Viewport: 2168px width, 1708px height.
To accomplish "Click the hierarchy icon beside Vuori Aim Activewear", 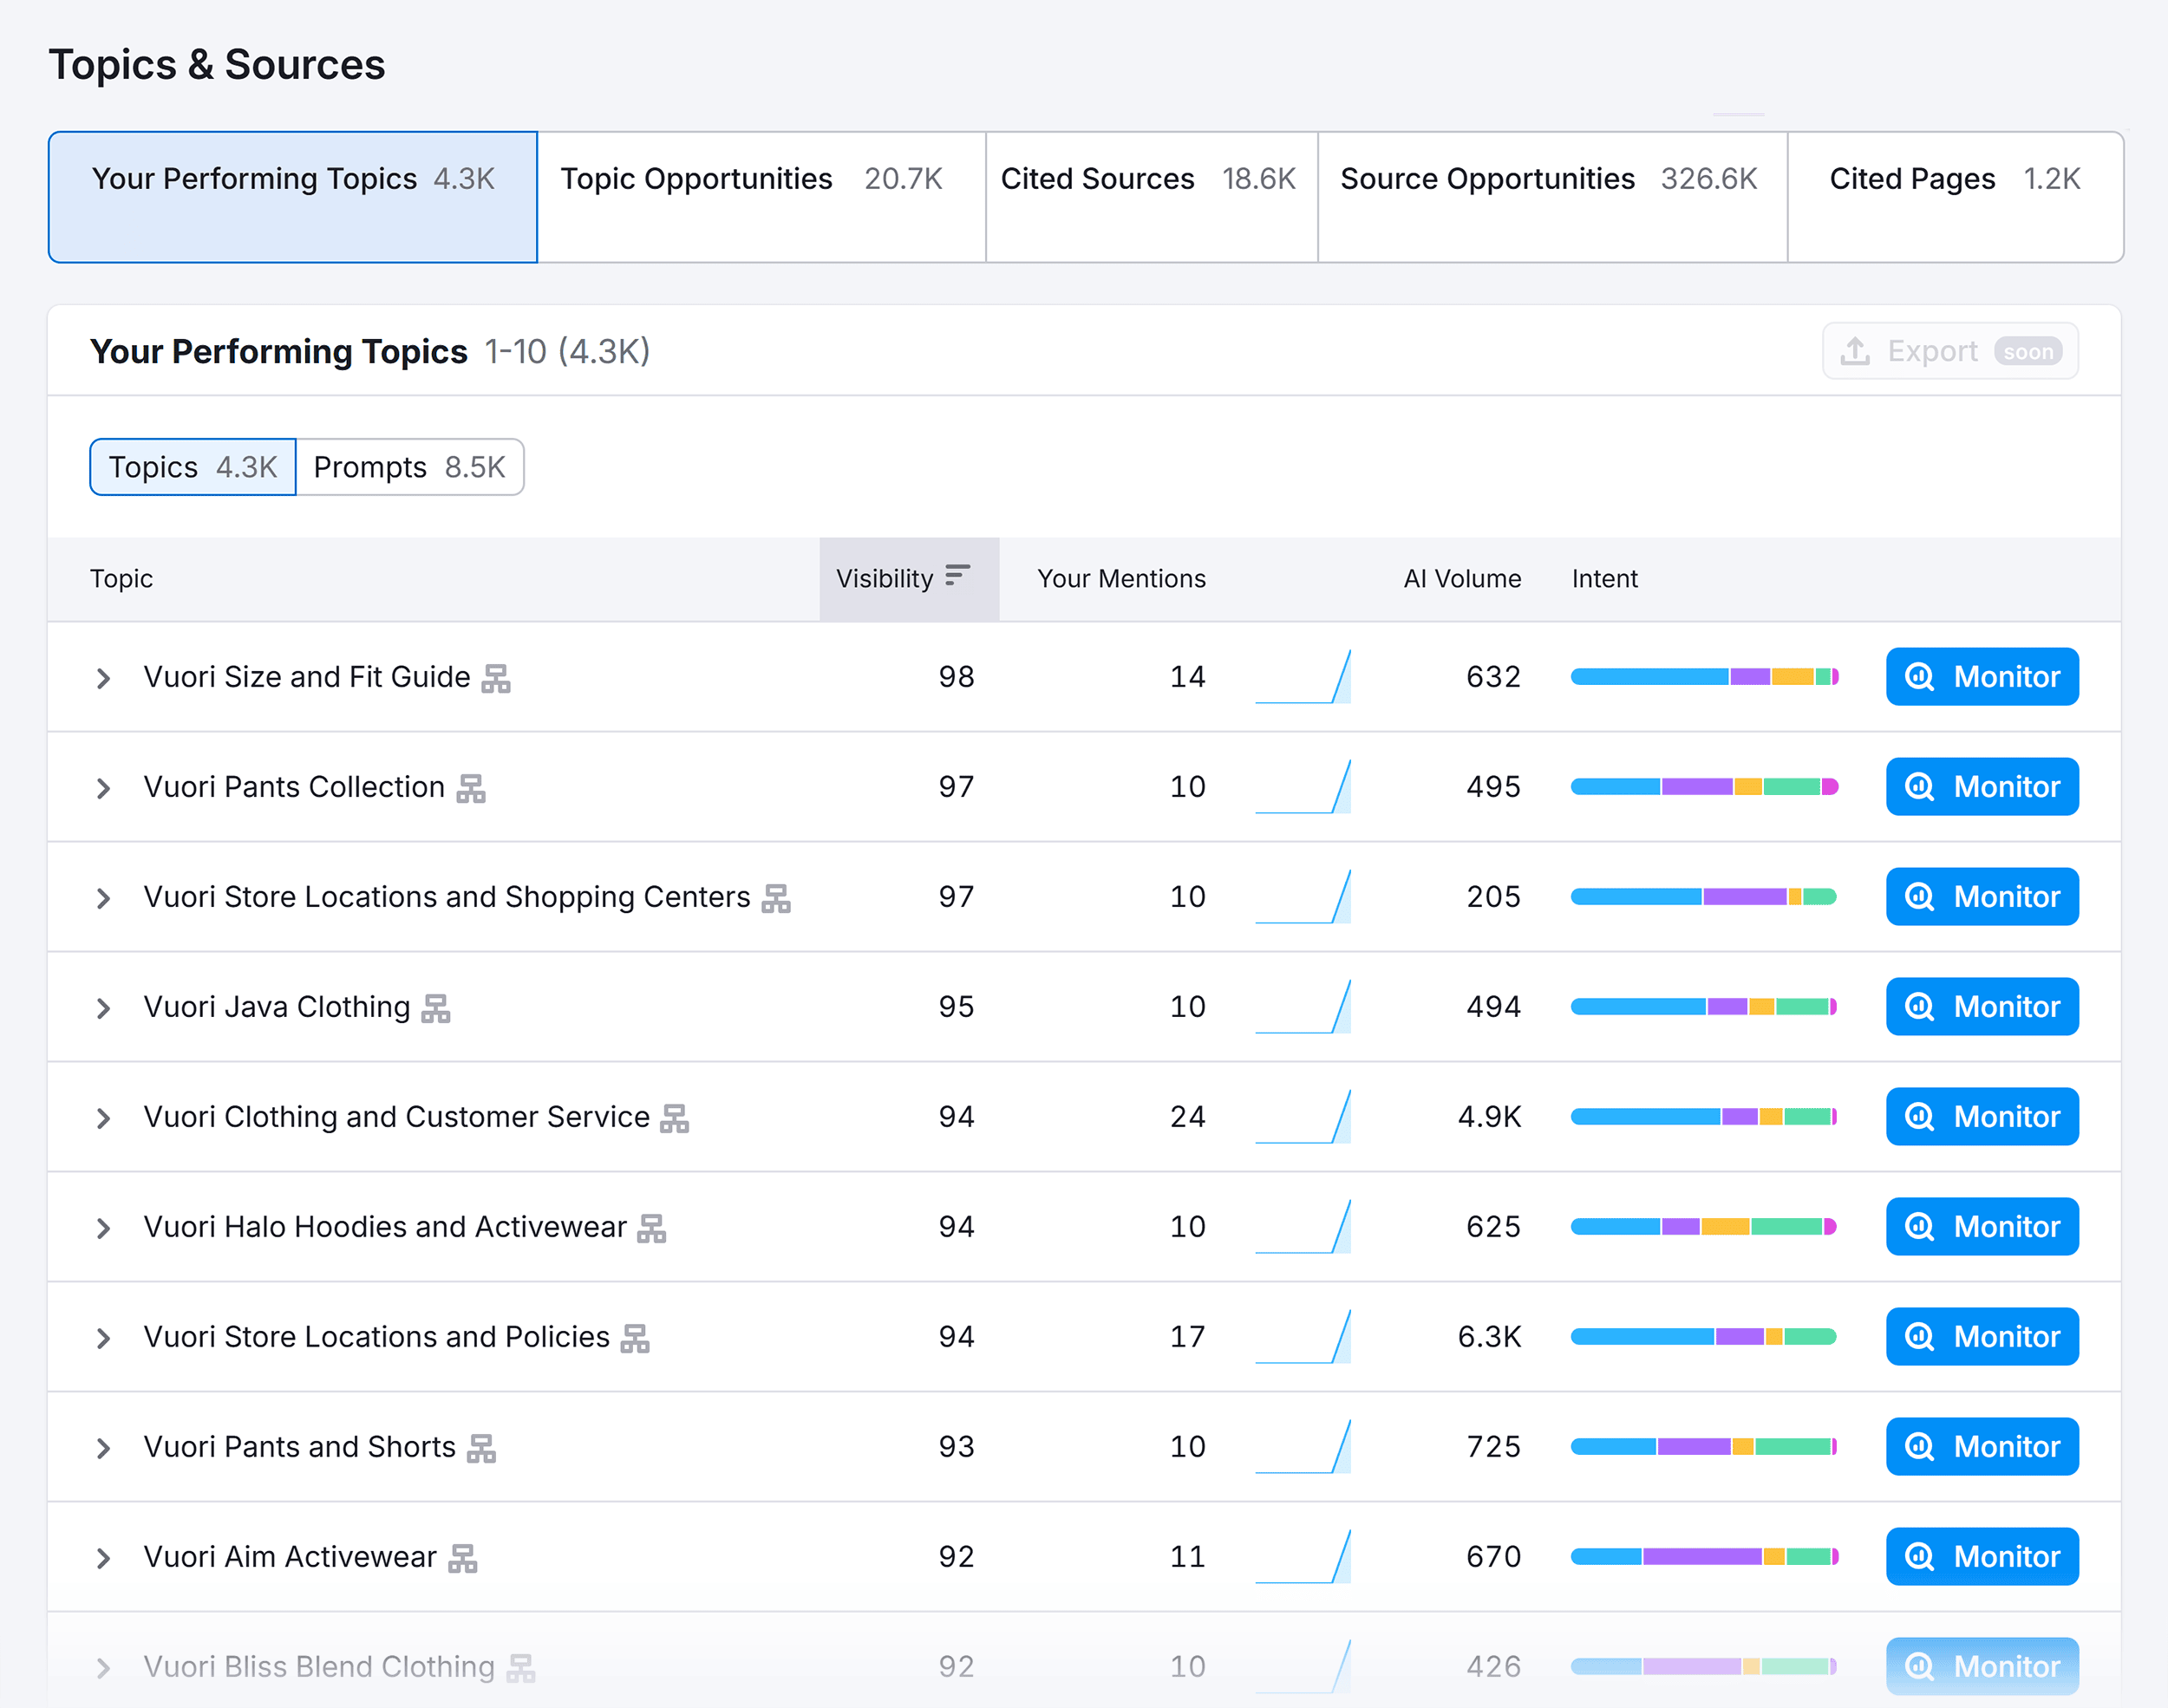I will coord(464,1558).
